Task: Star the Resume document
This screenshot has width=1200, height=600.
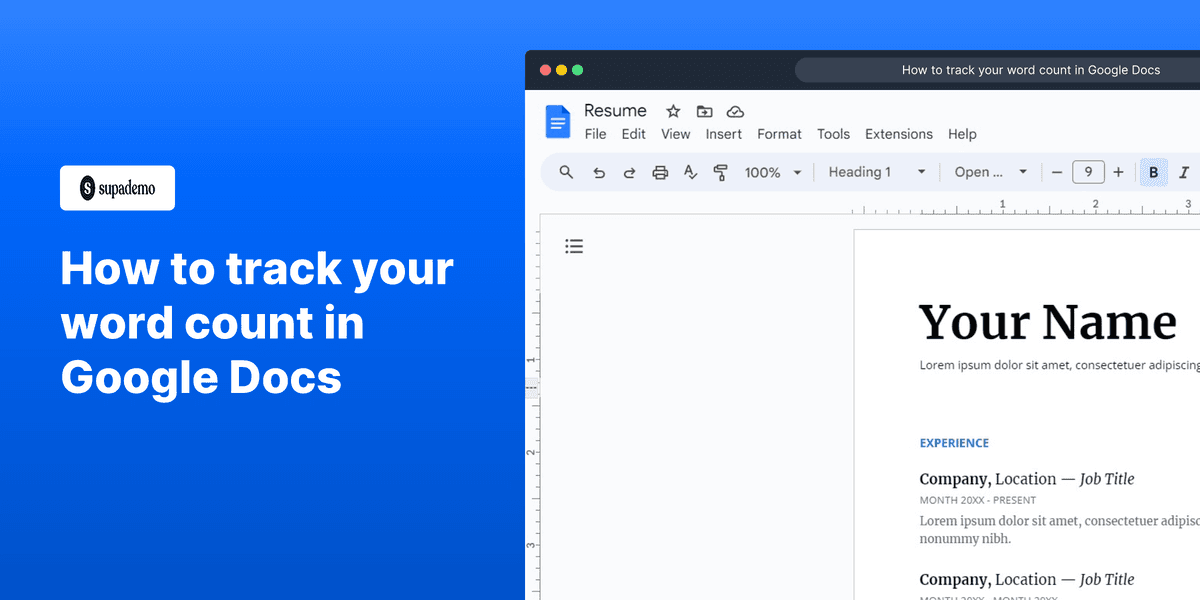Action: click(x=672, y=111)
